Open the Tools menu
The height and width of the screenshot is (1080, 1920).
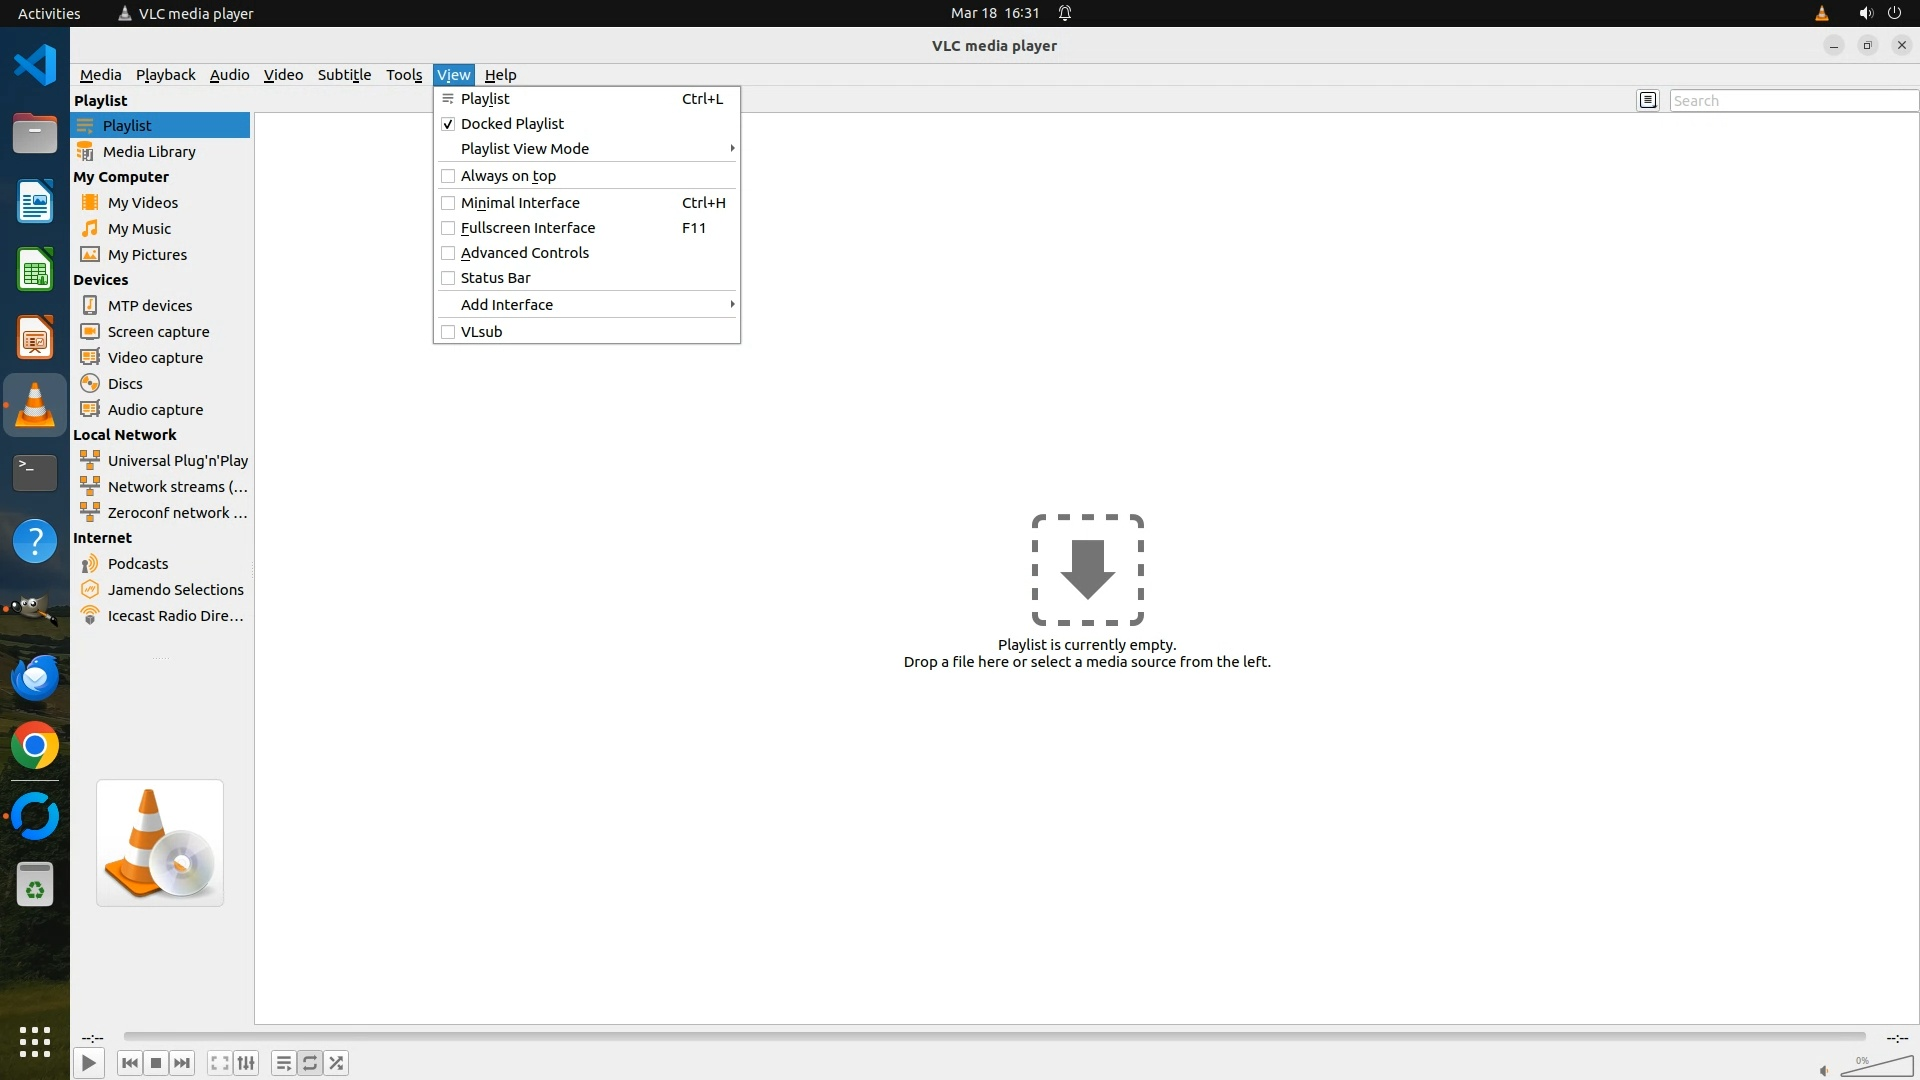point(404,75)
